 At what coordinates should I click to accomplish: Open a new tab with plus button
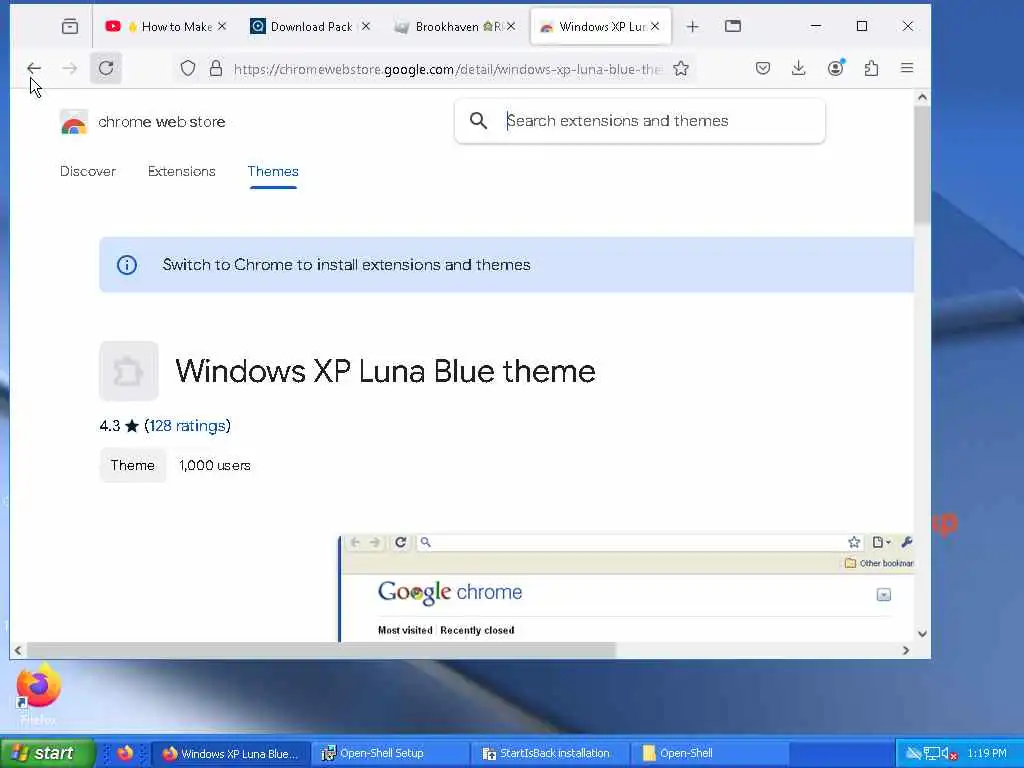pos(692,27)
